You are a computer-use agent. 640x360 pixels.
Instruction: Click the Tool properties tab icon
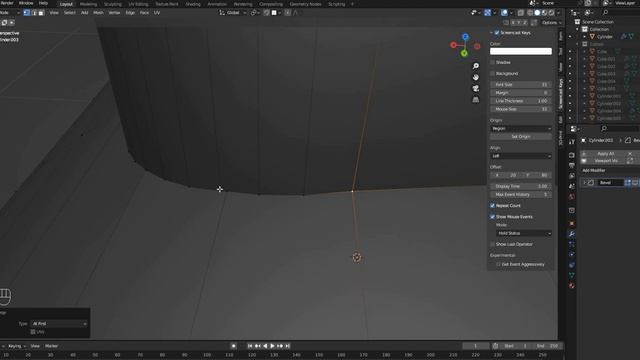pos(572,142)
